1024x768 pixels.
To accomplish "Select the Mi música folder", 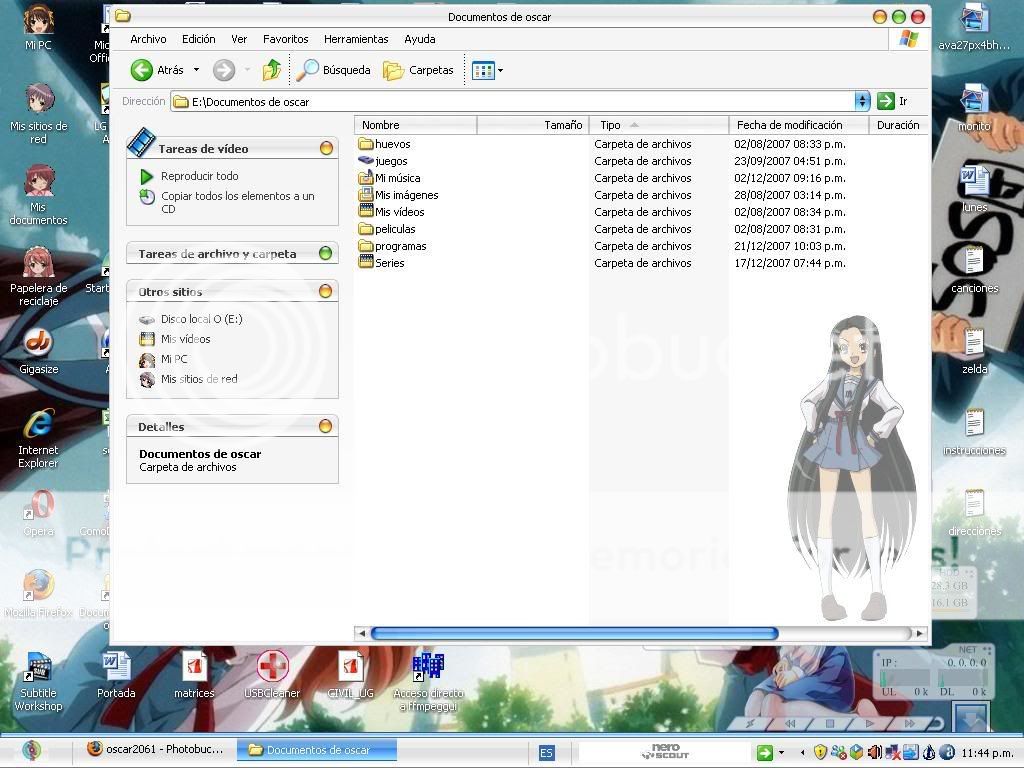I will click(397, 178).
